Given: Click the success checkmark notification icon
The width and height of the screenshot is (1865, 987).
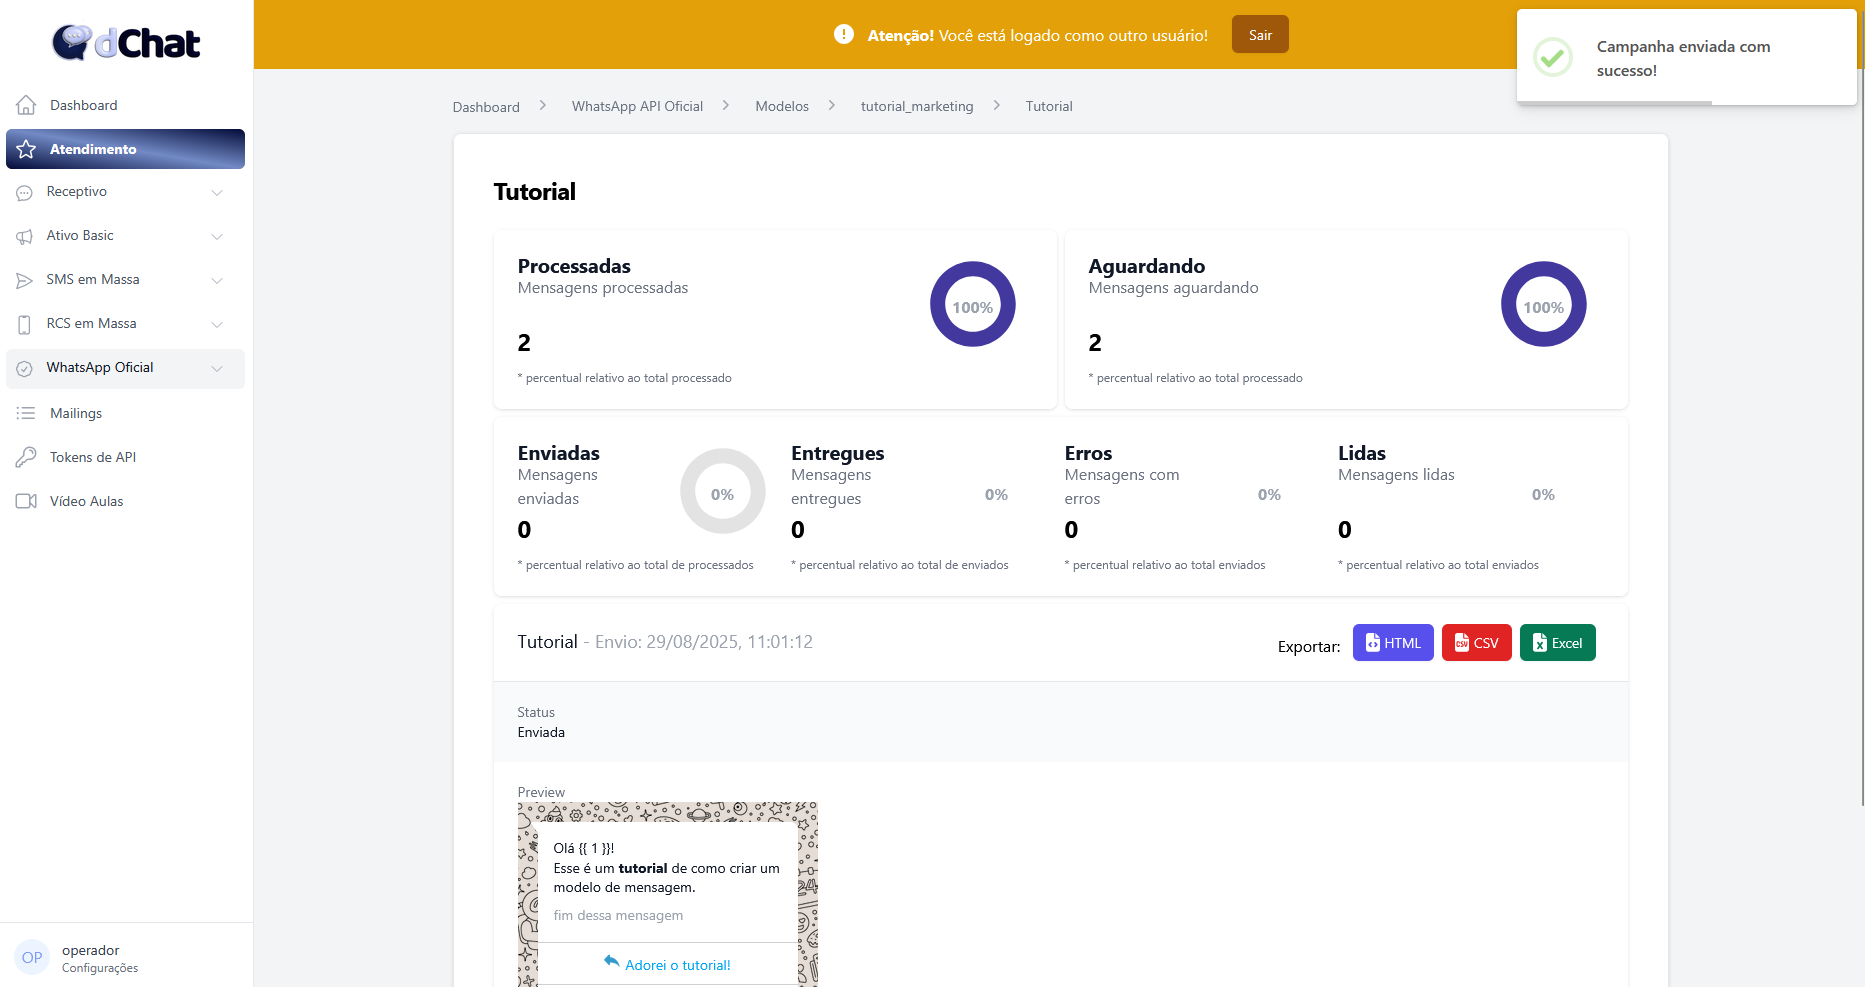Looking at the screenshot, I should 1553,58.
